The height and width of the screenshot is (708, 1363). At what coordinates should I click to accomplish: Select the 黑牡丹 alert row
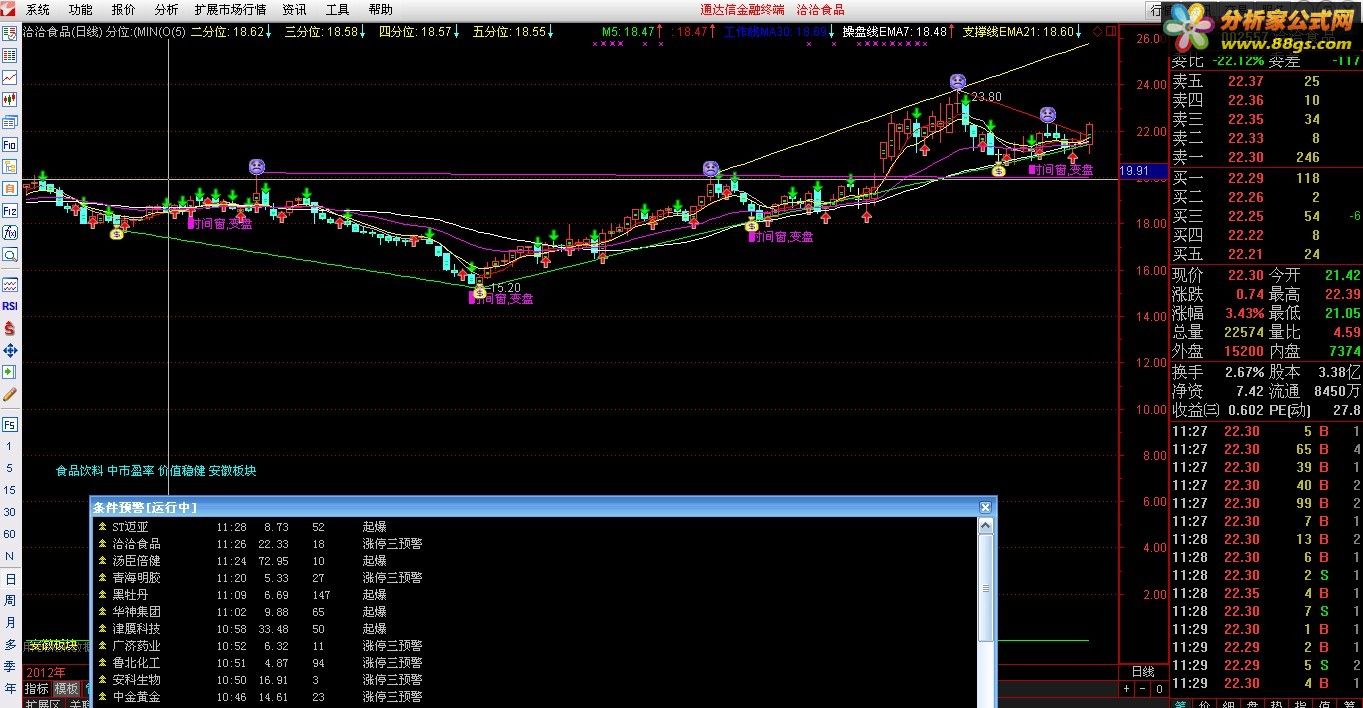click(x=535, y=595)
